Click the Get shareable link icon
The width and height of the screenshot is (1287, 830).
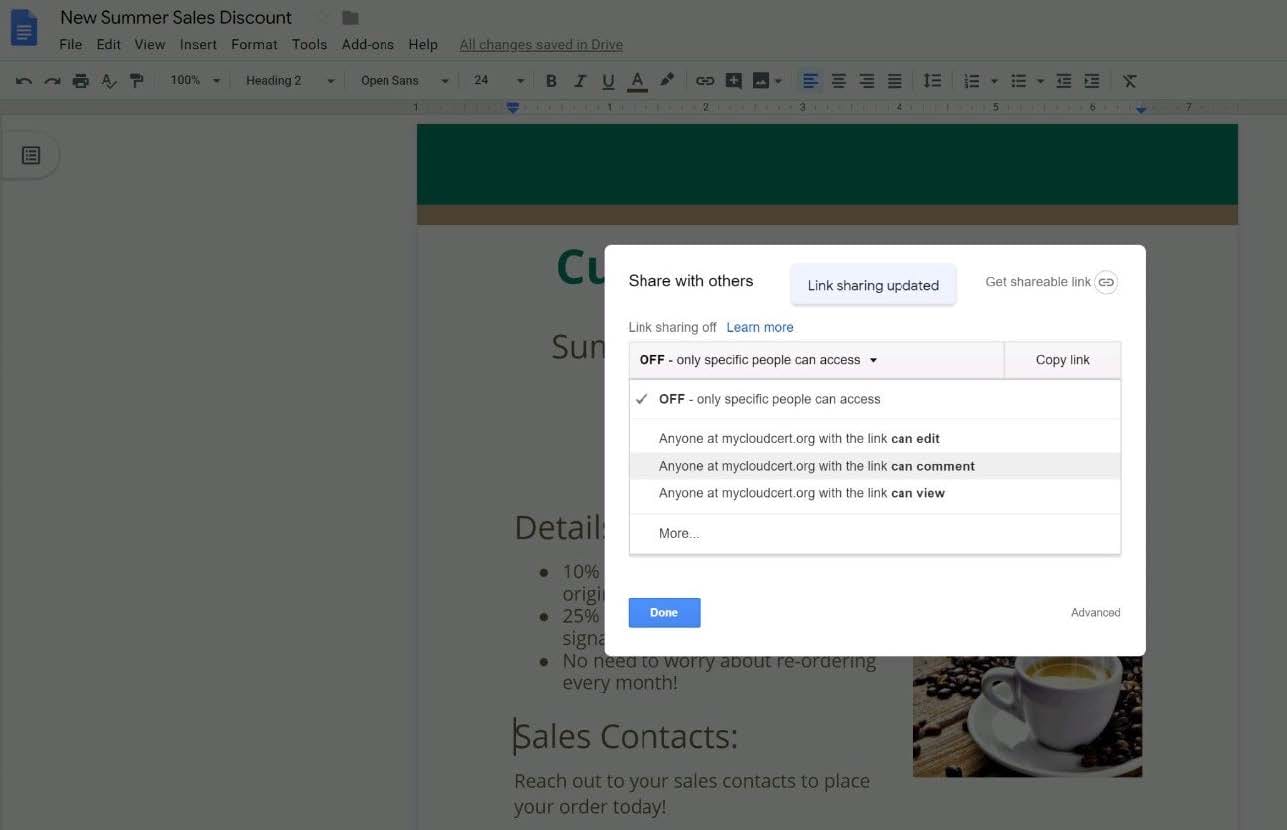(1105, 282)
